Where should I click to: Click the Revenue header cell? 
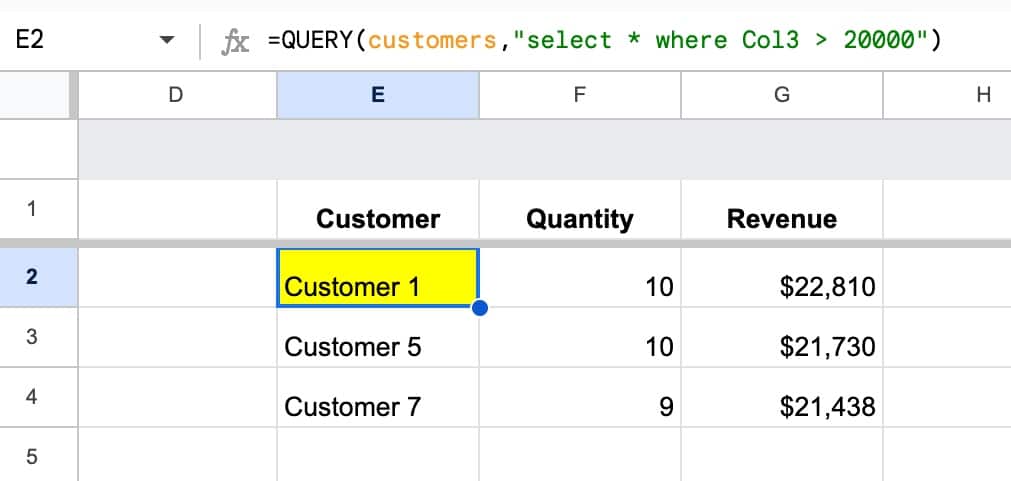781,219
